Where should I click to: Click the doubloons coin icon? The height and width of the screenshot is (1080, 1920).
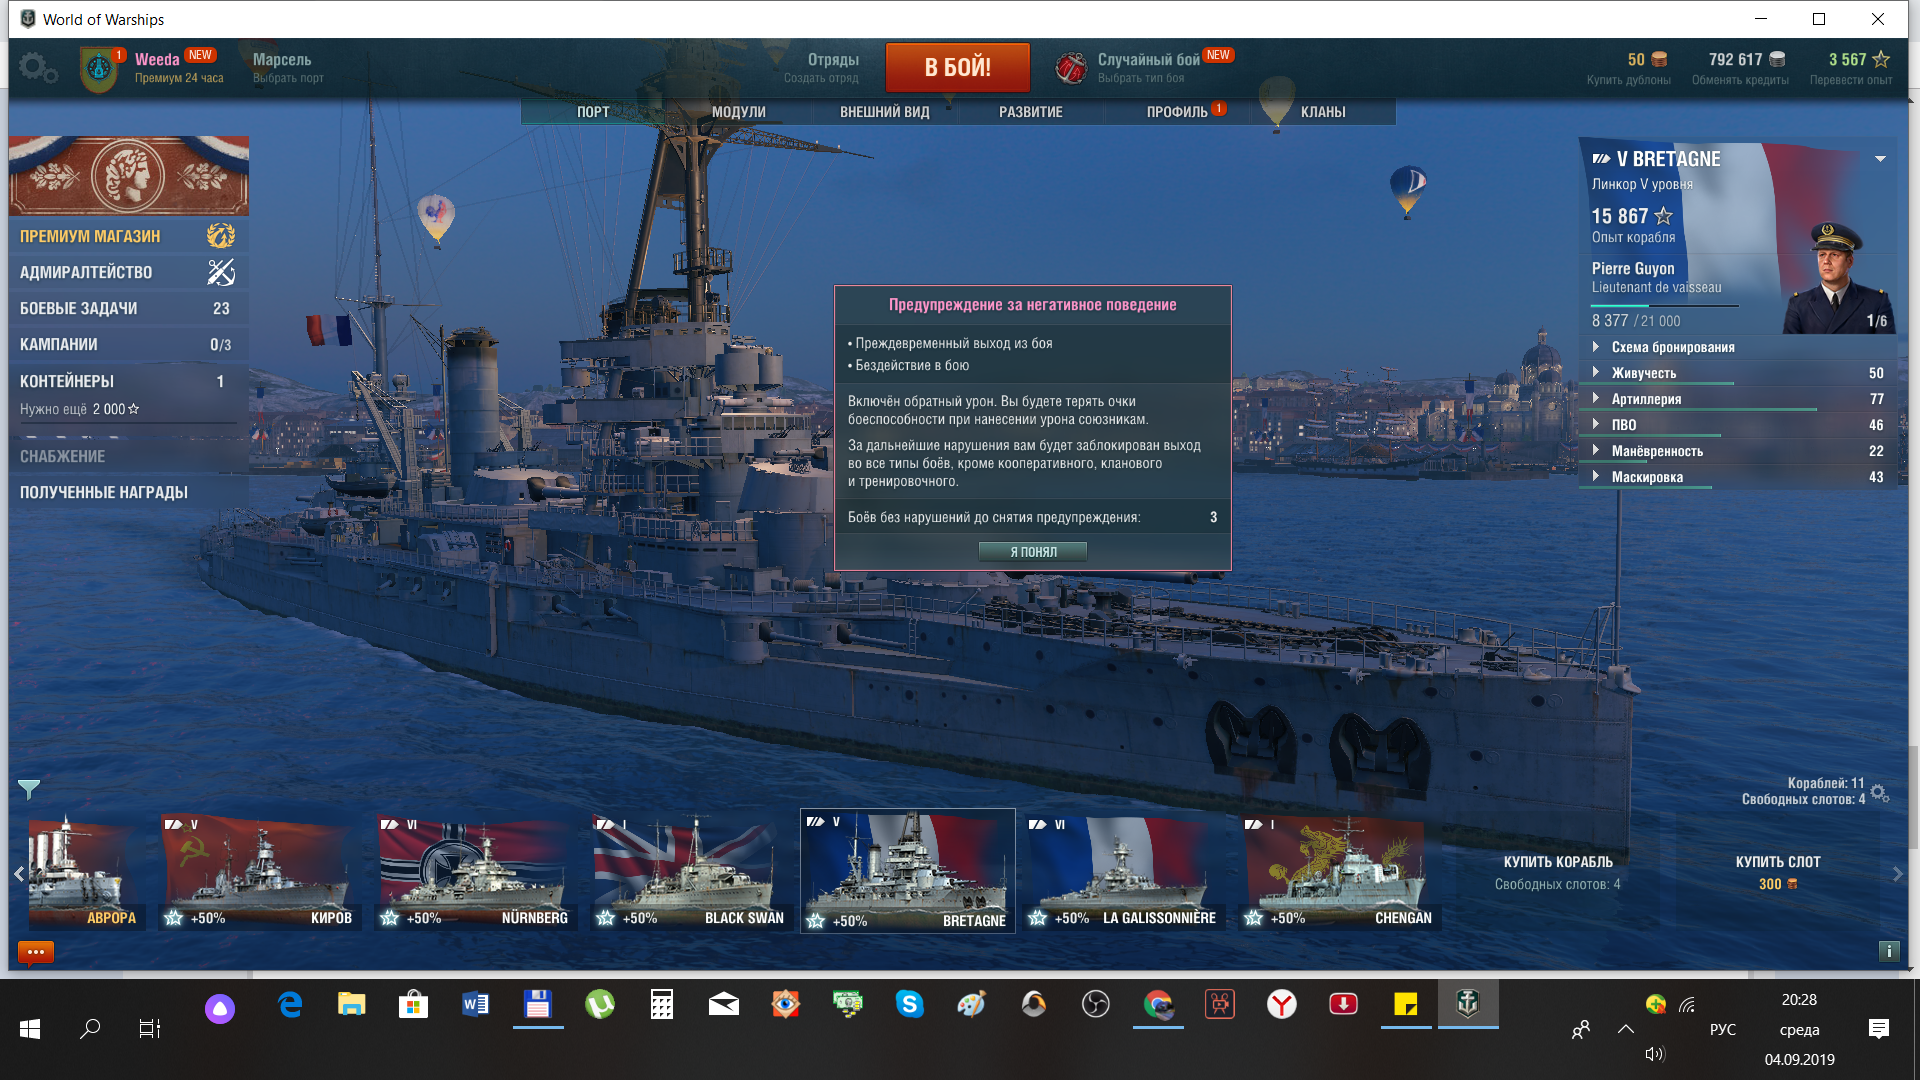[x=1659, y=59]
